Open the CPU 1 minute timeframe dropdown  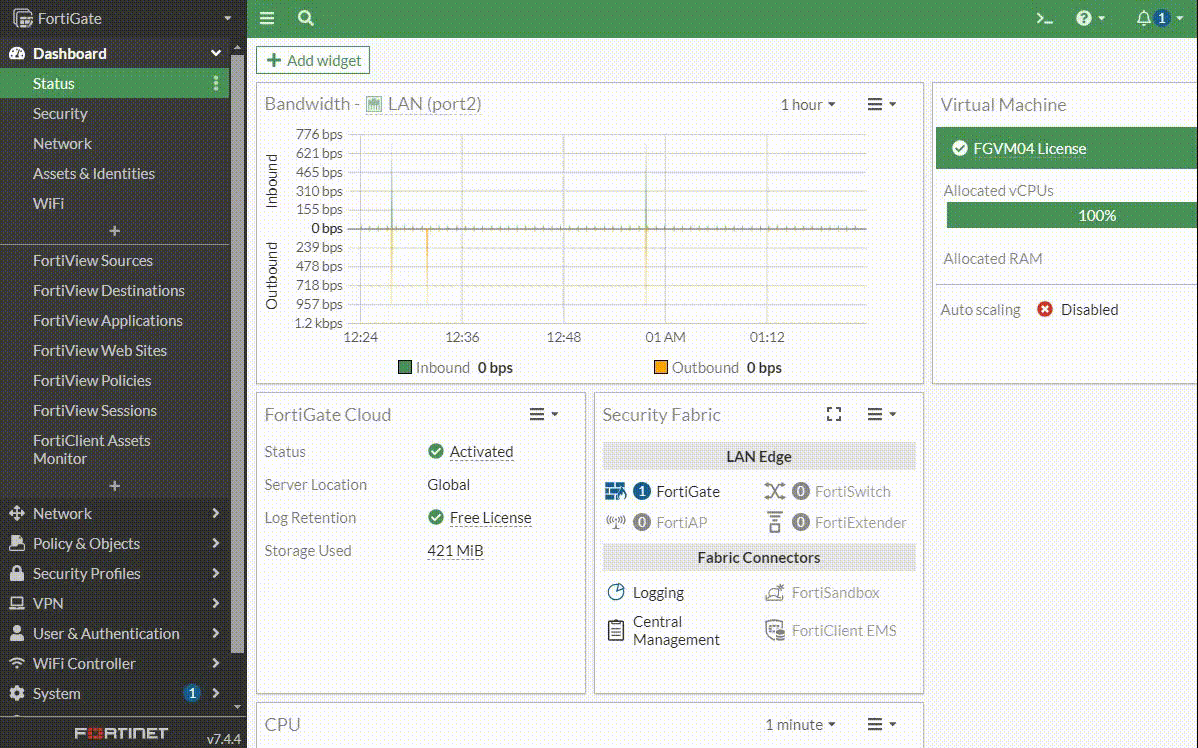(800, 724)
